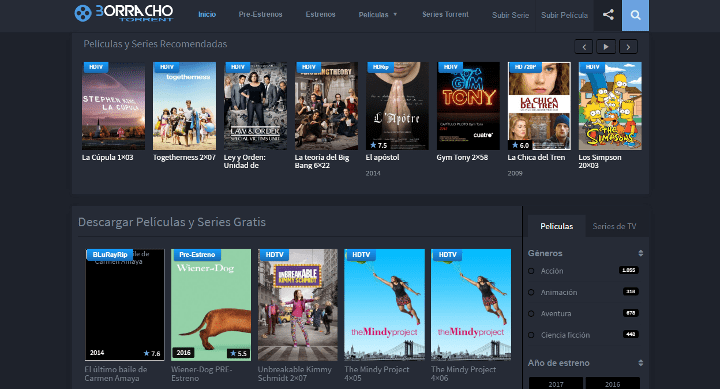Switch to the Películas sidebar tab
This screenshot has width=720, height=389.
pos(557,226)
